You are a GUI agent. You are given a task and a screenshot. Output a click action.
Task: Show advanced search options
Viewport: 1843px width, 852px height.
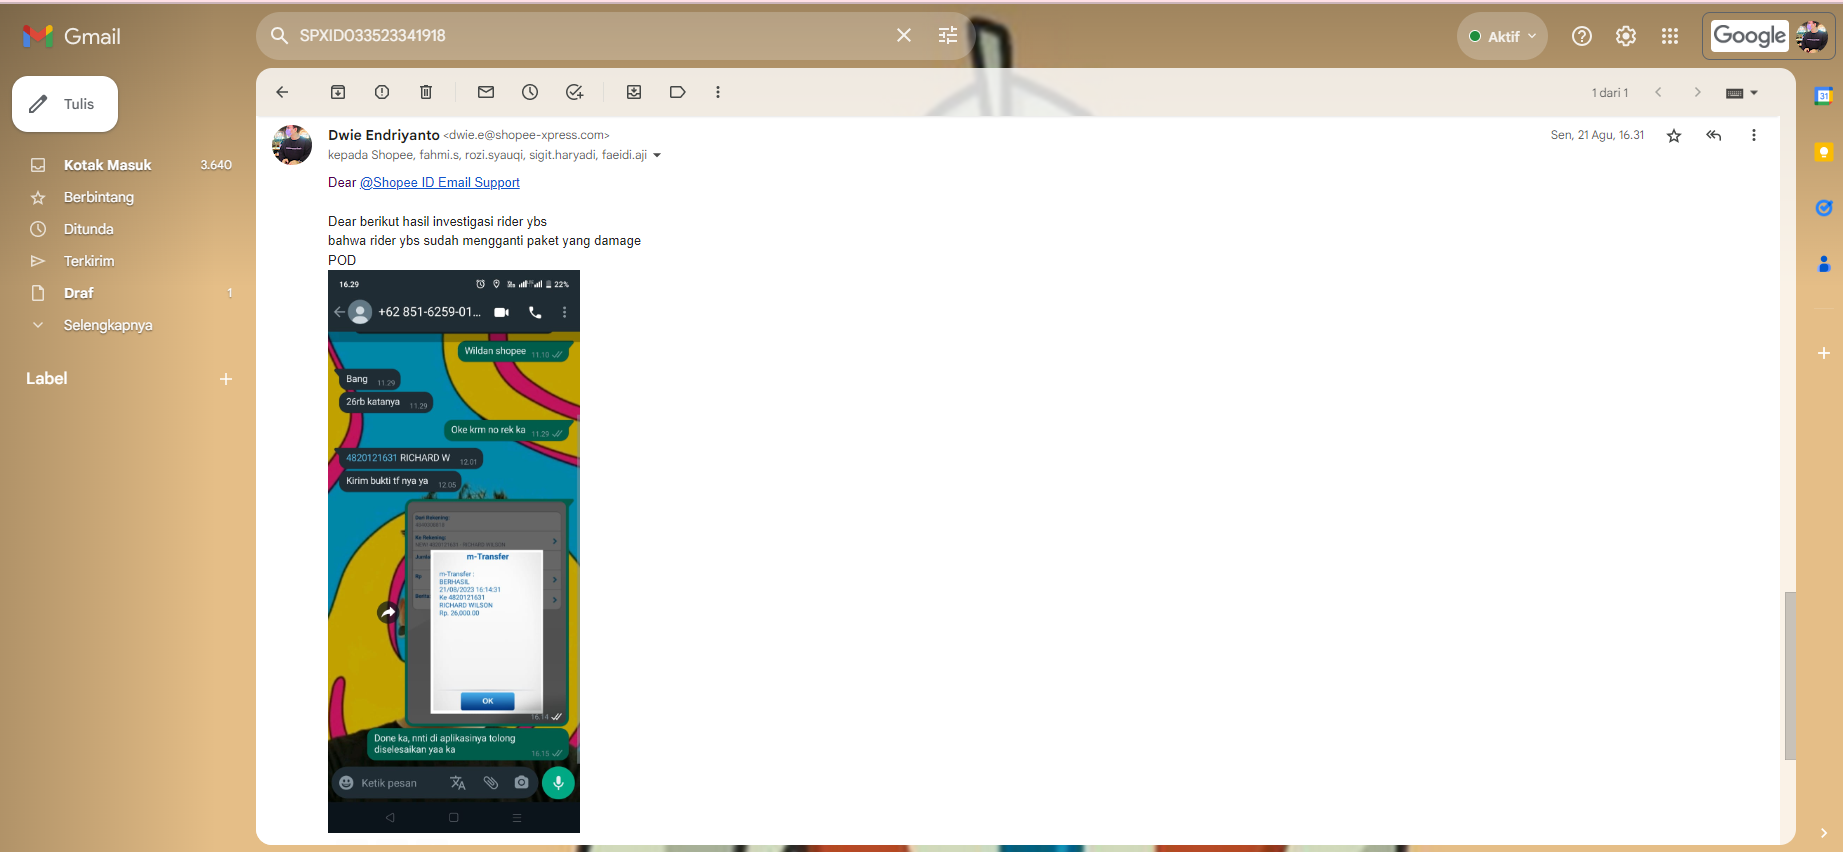coord(948,35)
